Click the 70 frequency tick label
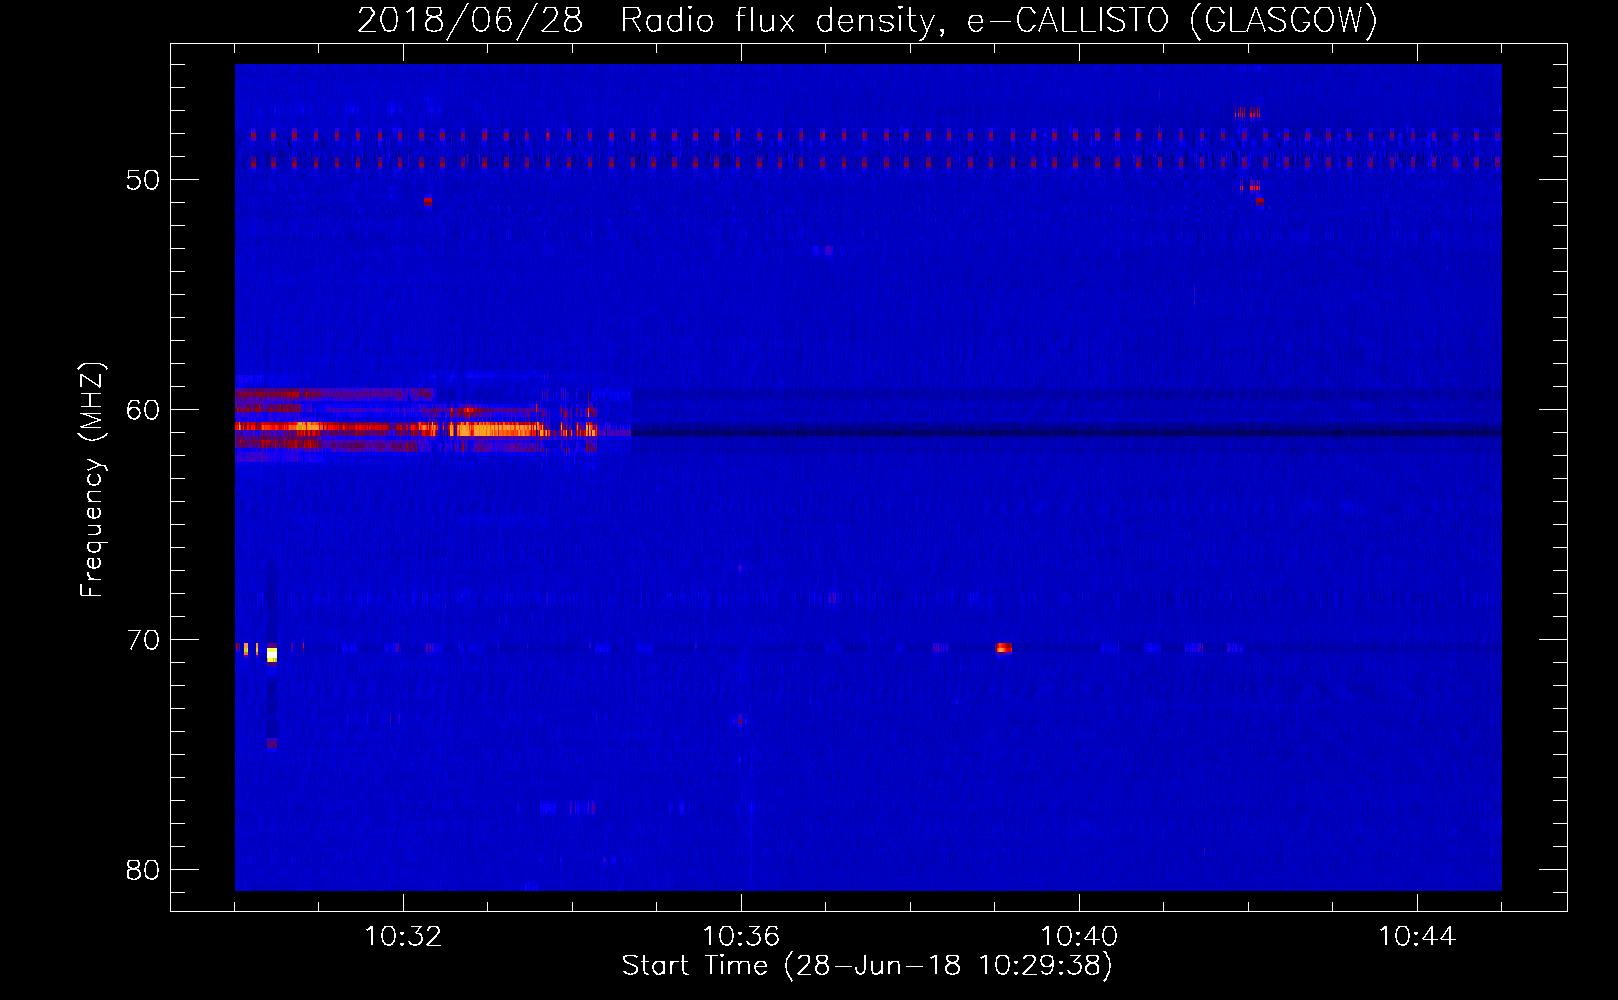This screenshot has width=1618, height=1000. click(x=143, y=640)
